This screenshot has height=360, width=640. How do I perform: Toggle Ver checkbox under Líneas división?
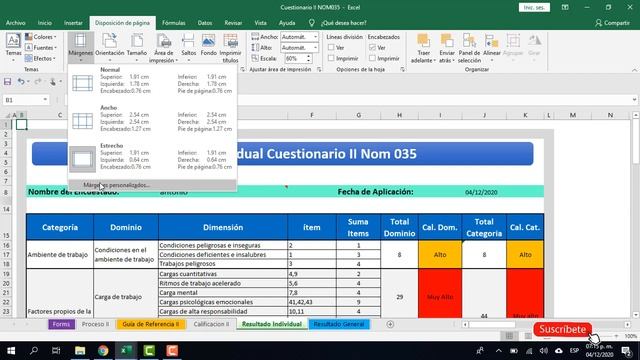(x=331, y=48)
